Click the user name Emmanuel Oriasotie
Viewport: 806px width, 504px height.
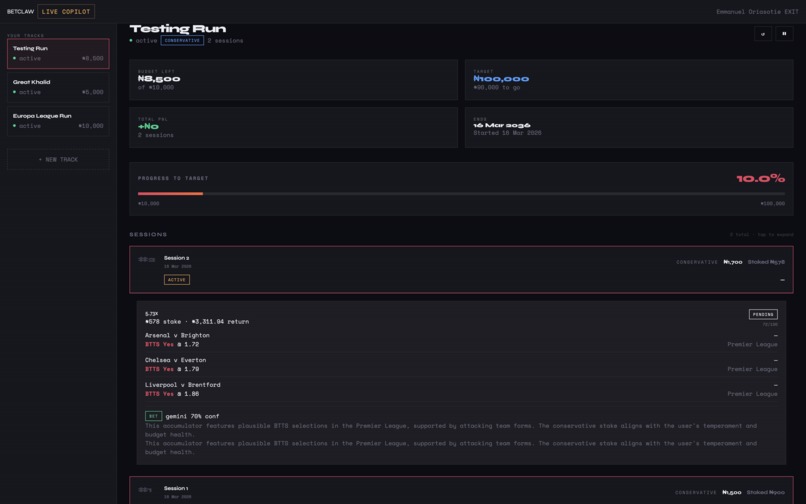(x=748, y=11)
